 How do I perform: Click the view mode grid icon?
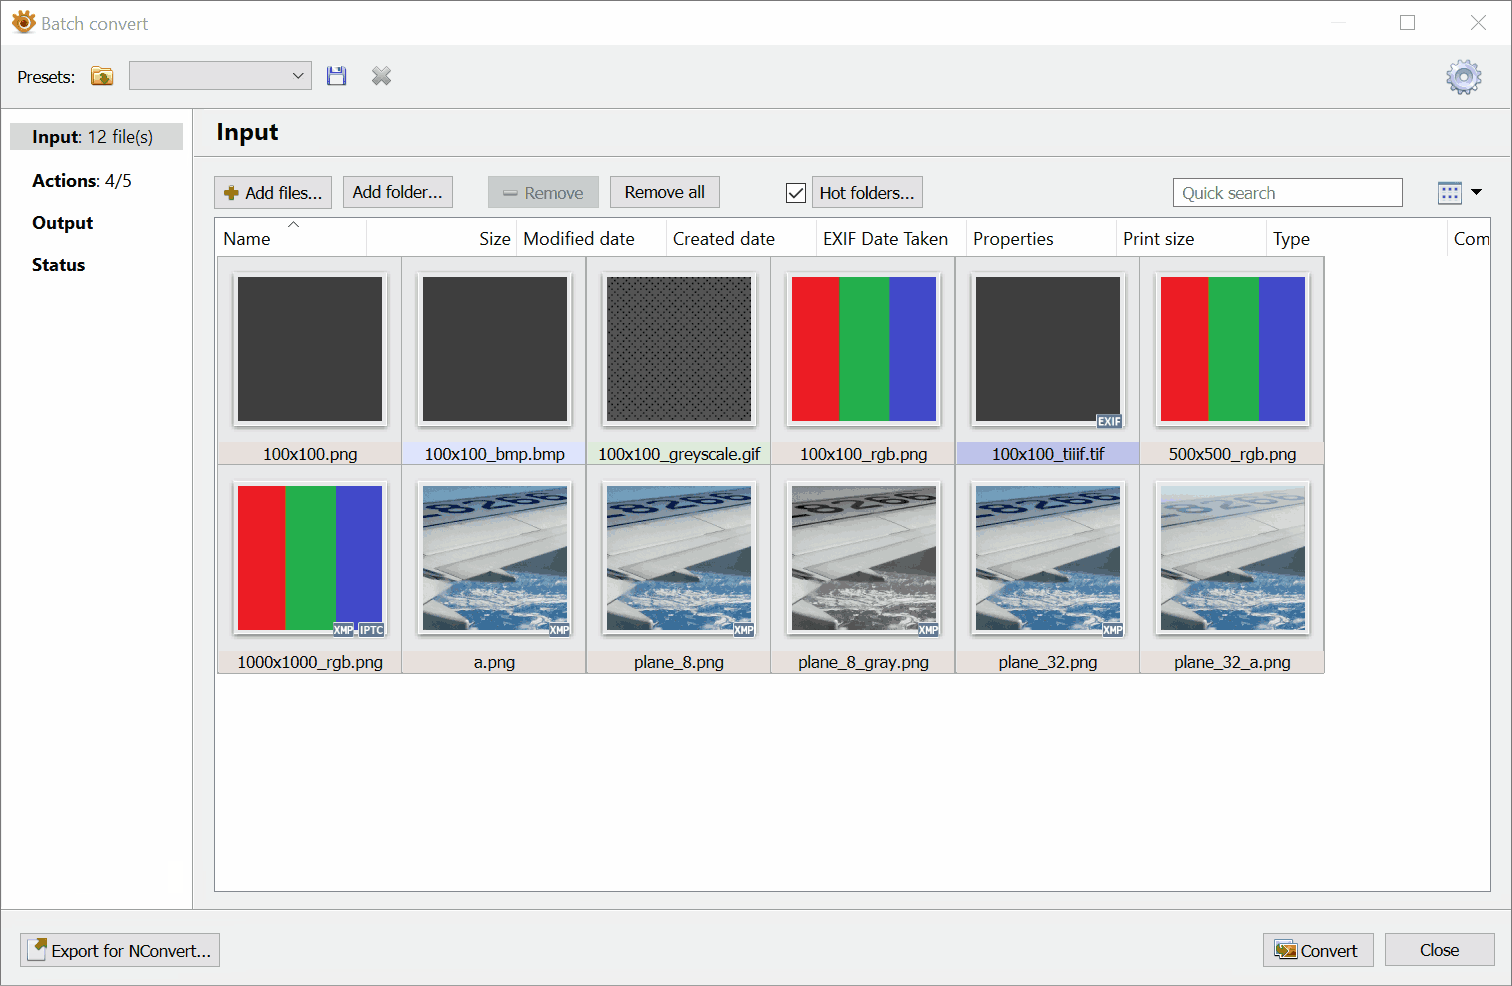(x=1449, y=193)
